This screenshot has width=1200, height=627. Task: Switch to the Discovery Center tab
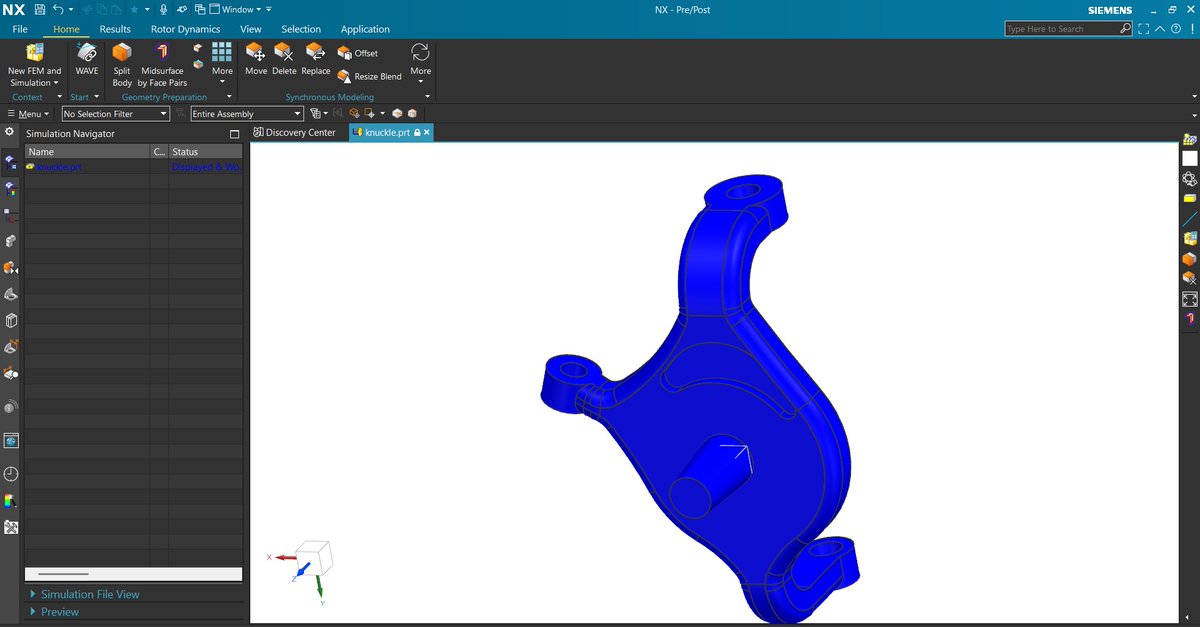[x=294, y=132]
